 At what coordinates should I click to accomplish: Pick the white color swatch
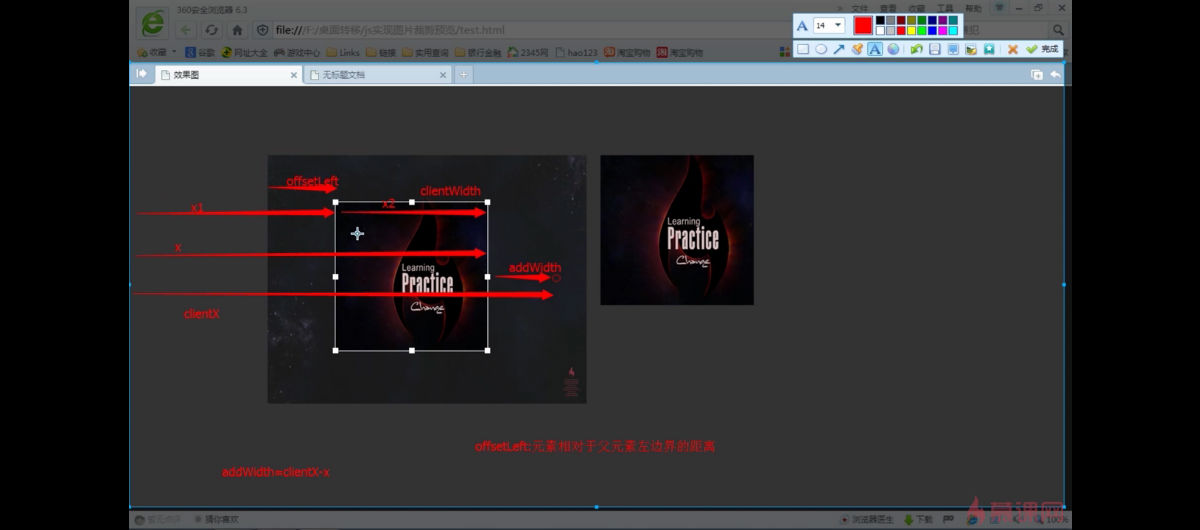pos(880,31)
